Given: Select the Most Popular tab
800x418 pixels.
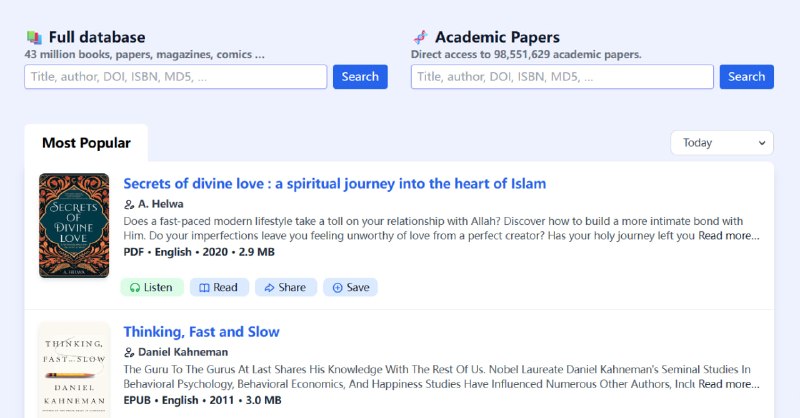Looking at the screenshot, I should (x=86, y=143).
